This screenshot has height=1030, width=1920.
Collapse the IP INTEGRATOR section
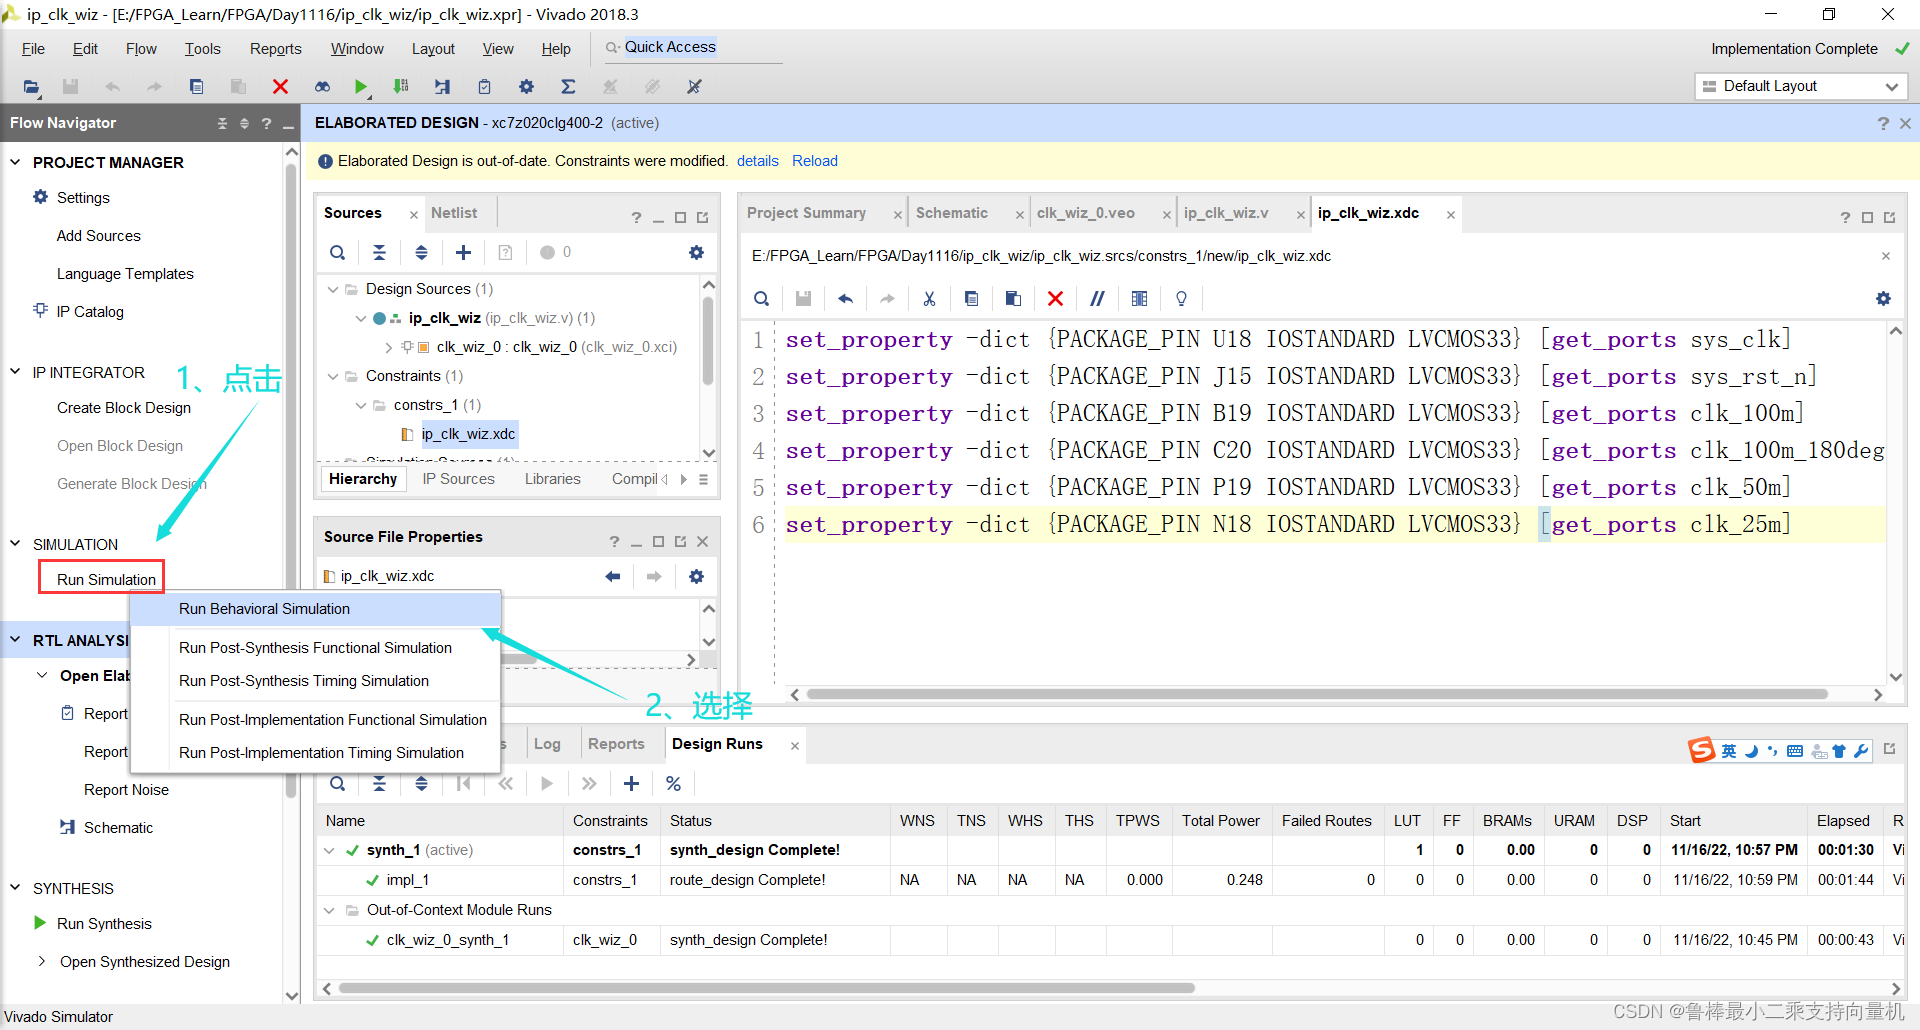coord(15,372)
